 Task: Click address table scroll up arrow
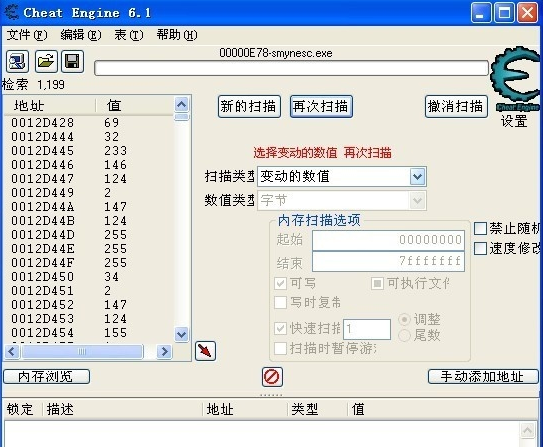[527, 430]
